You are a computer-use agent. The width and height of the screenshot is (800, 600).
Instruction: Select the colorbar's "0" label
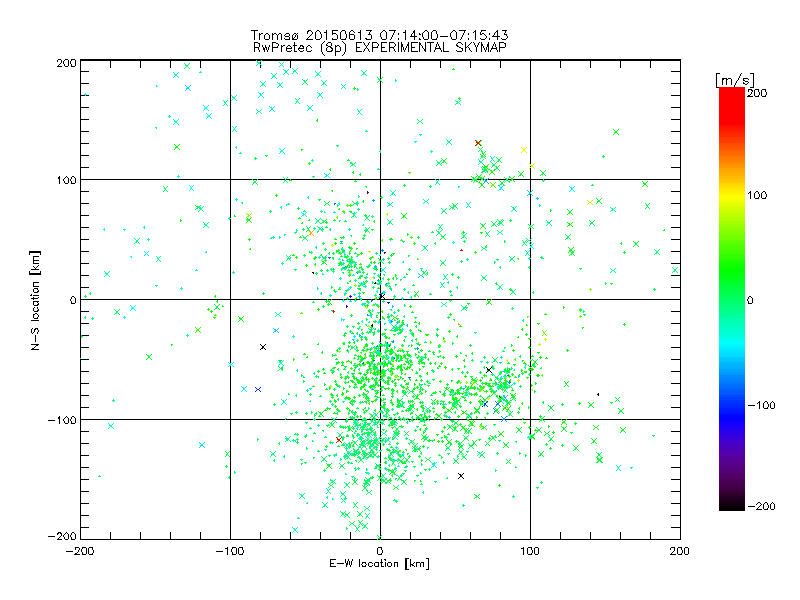(750, 300)
